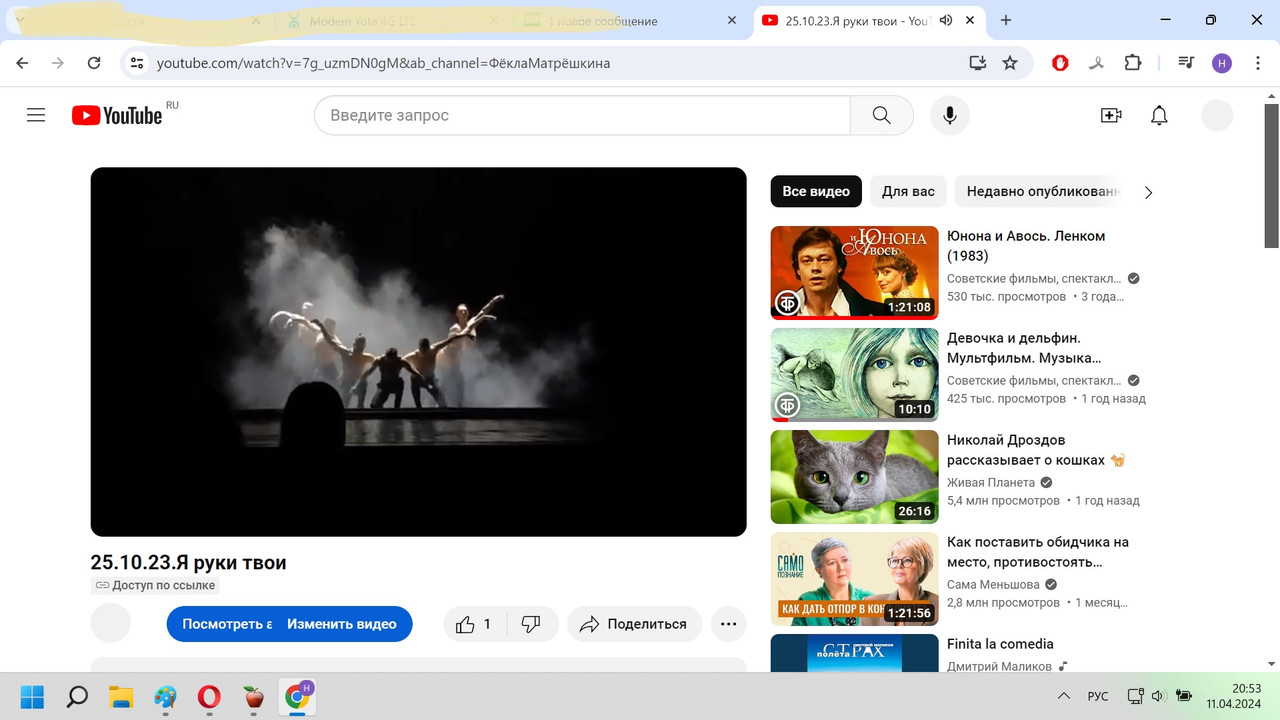Open the tab search dropdown arrow
This screenshot has height=720, width=1280.
point(20,20)
